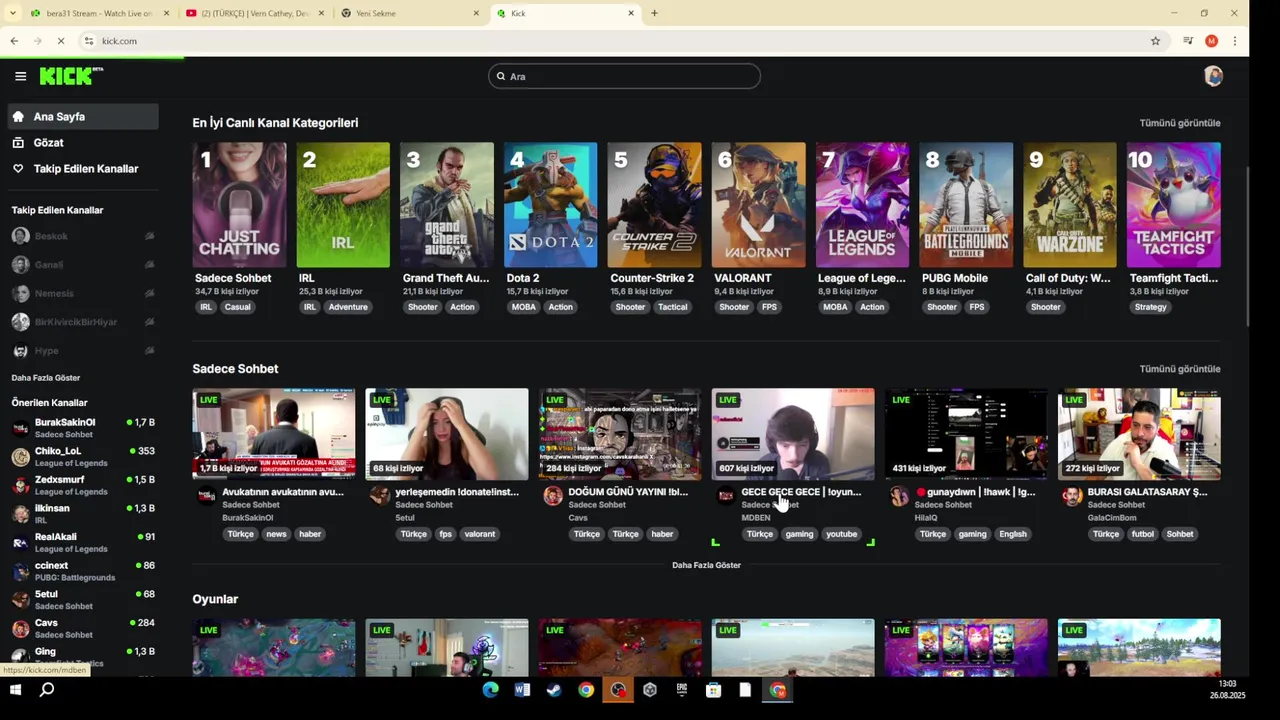The height and width of the screenshot is (720, 1280).
Task: Click Strategy tag under Teamfight Tactics
Action: click(1151, 307)
